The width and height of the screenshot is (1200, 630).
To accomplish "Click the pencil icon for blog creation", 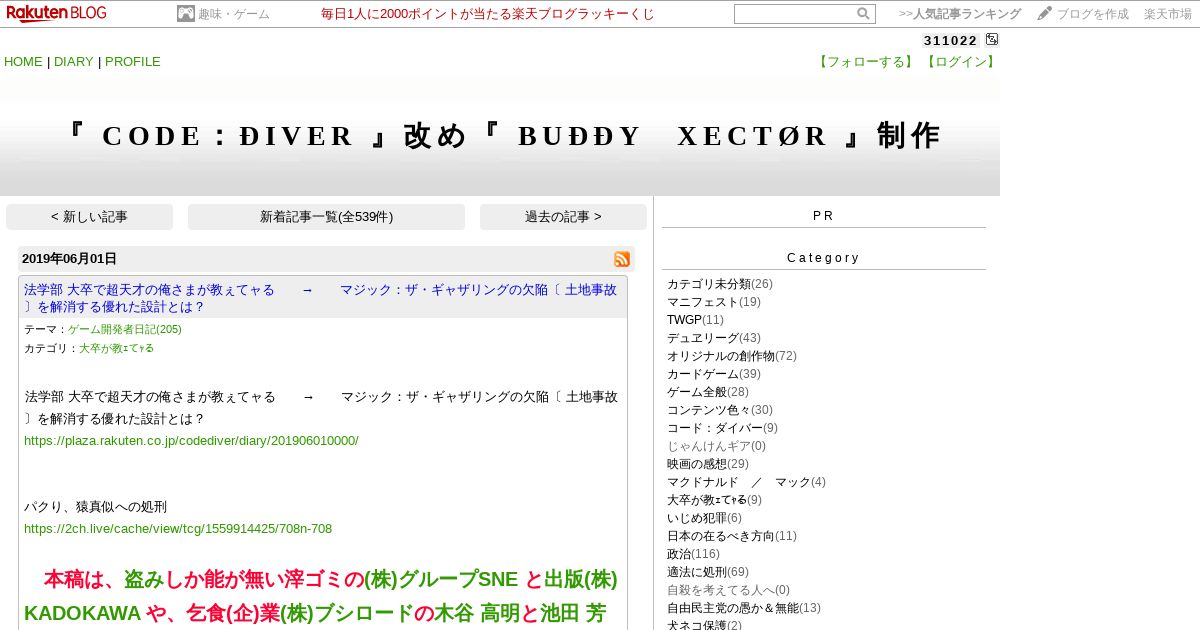I will (1045, 13).
